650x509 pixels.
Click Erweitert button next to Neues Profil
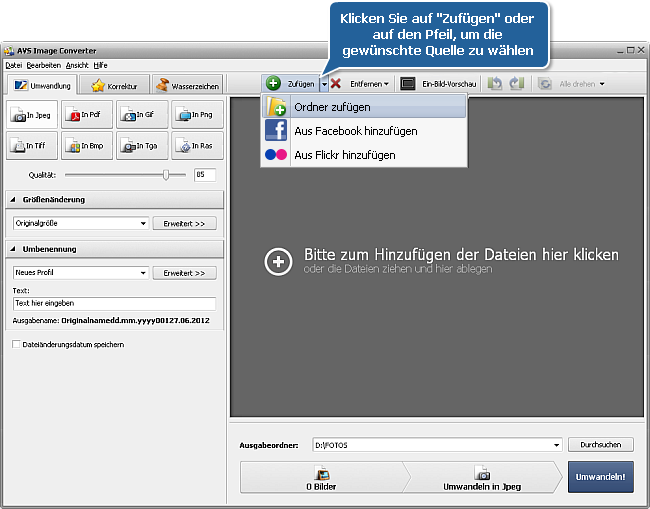pos(184,273)
